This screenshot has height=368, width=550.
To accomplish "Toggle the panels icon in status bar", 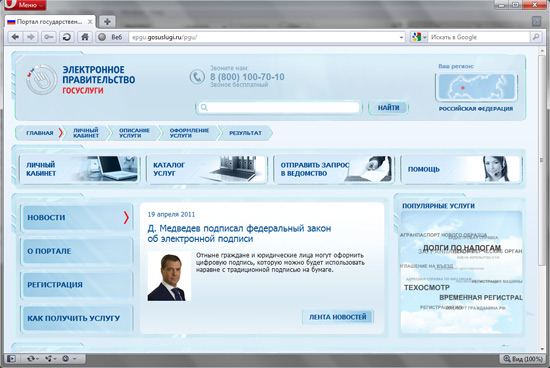I will [x=11, y=359].
